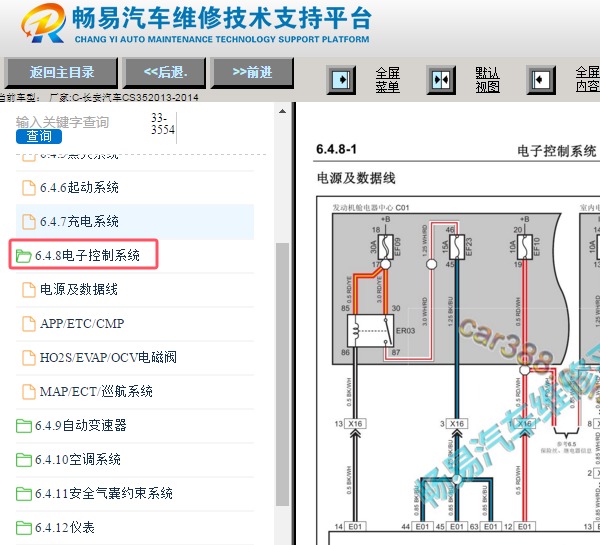The height and width of the screenshot is (545, 600).
Task: Click the sidebar scroll up arrow
Action: [282, 111]
